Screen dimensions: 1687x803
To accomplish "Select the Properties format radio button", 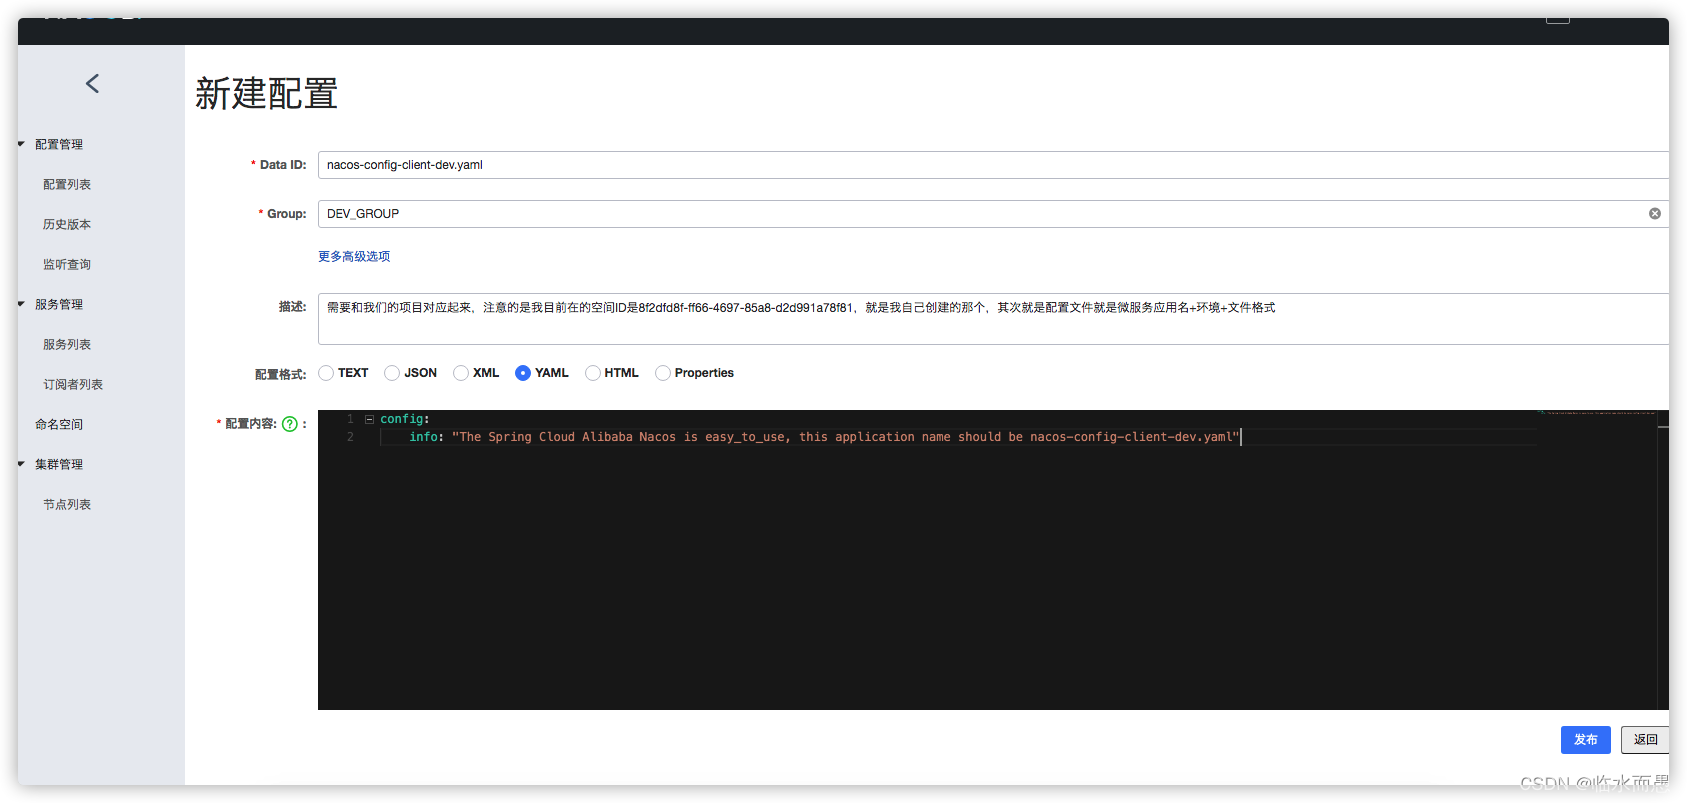I will tap(663, 373).
